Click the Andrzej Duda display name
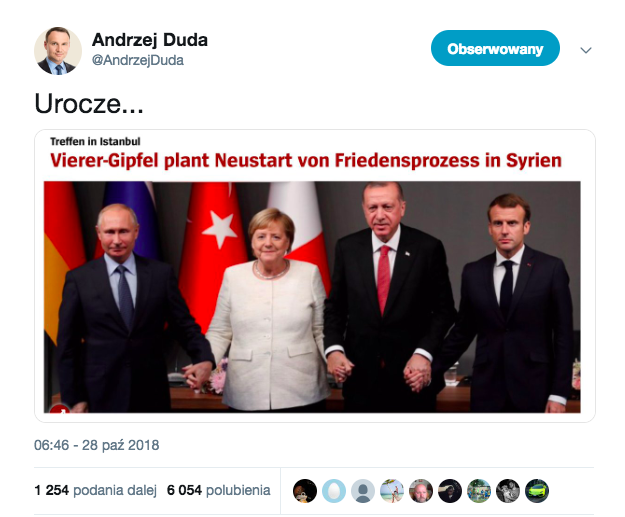The image size is (625, 517). [150, 40]
